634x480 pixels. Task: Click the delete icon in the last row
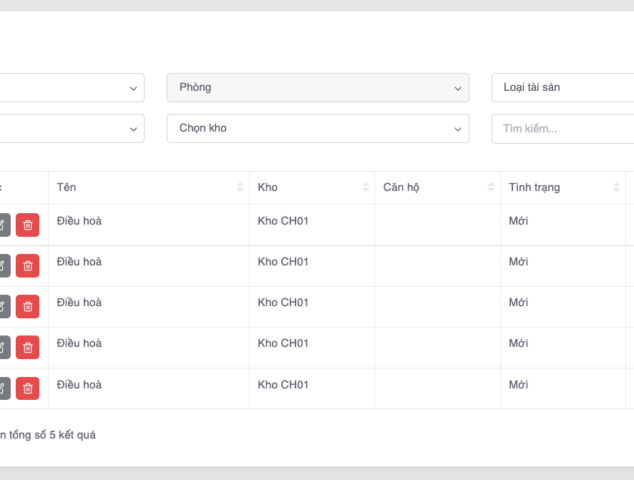pos(27,388)
